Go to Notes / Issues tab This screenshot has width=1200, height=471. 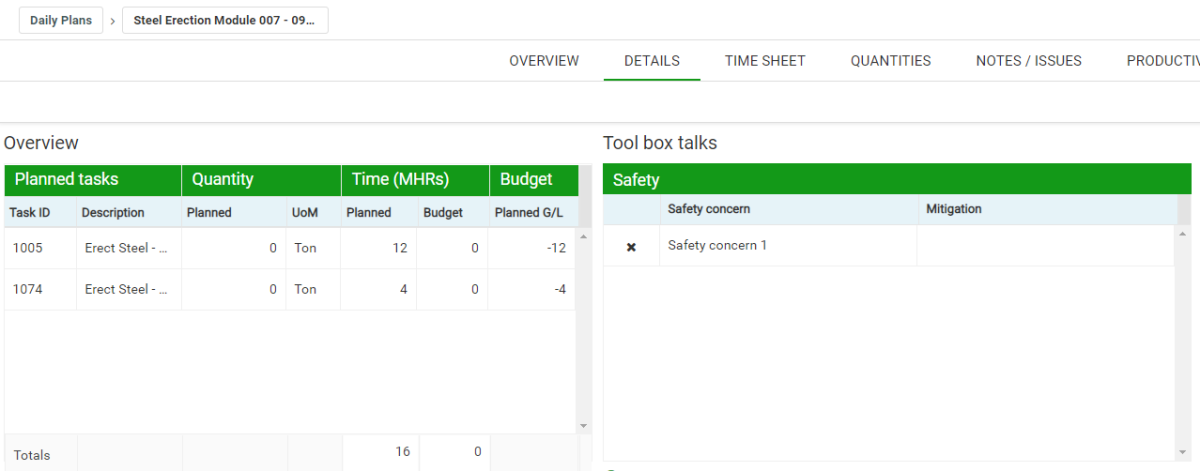tap(1028, 61)
